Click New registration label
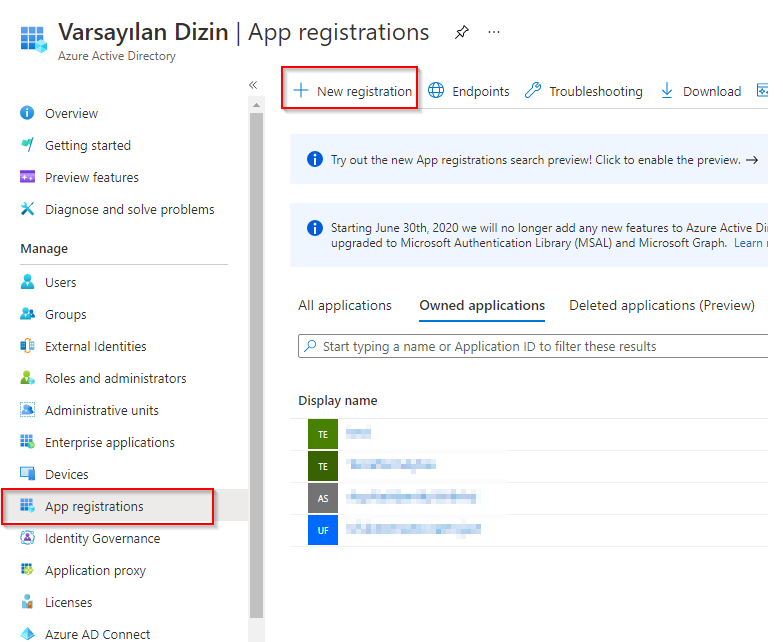The width and height of the screenshot is (783, 642). 364,91
